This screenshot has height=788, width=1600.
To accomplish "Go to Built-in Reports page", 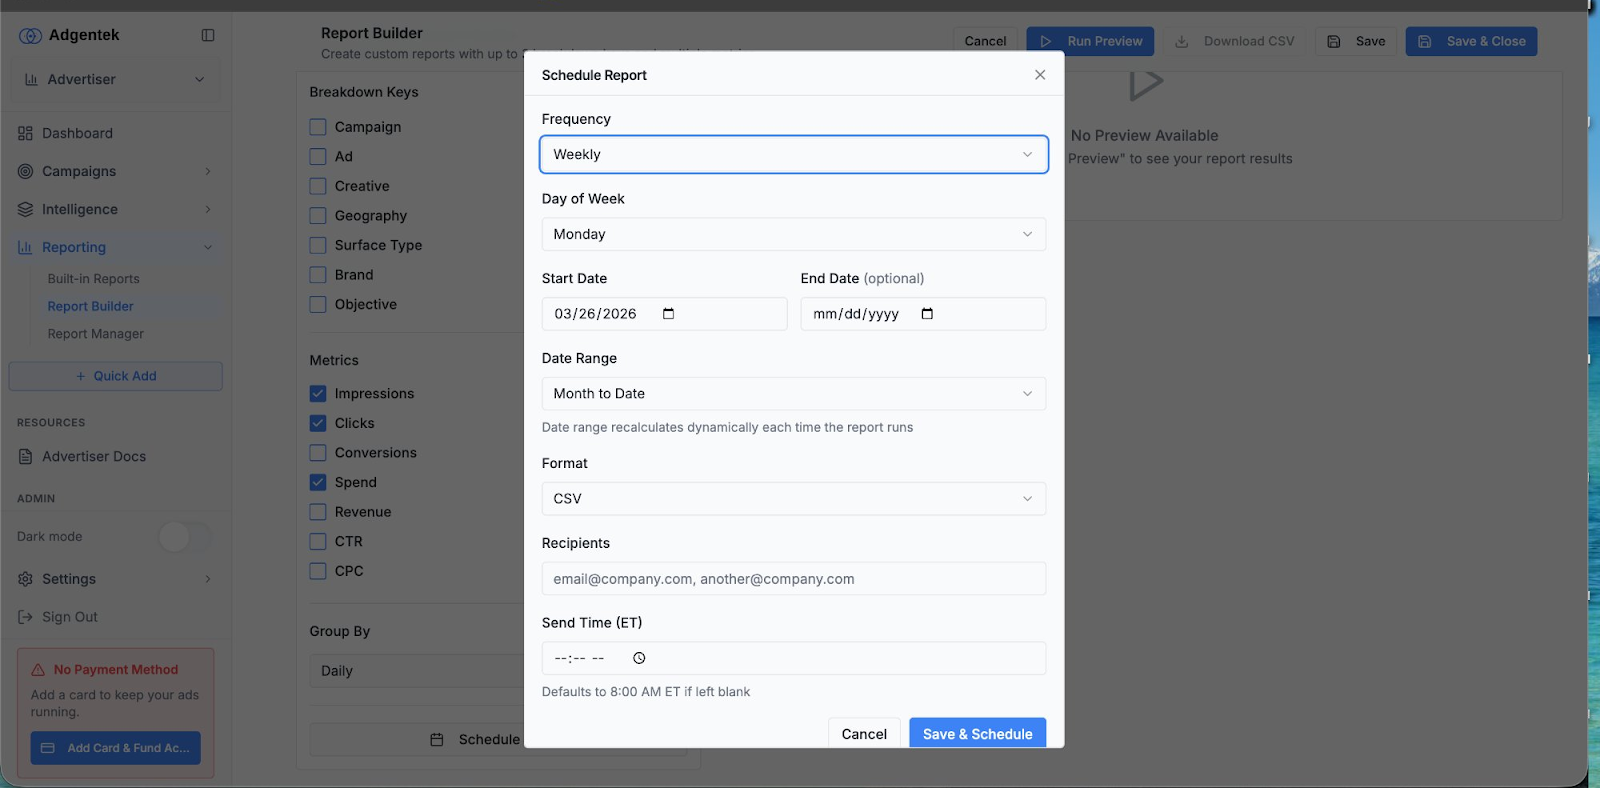I will [94, 279].
